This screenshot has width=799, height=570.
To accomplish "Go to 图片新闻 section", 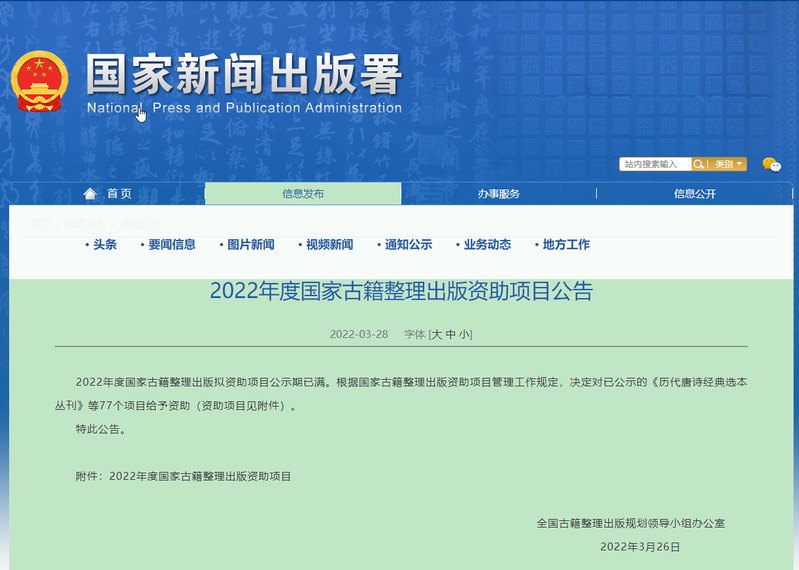I will tap(250, 245).
